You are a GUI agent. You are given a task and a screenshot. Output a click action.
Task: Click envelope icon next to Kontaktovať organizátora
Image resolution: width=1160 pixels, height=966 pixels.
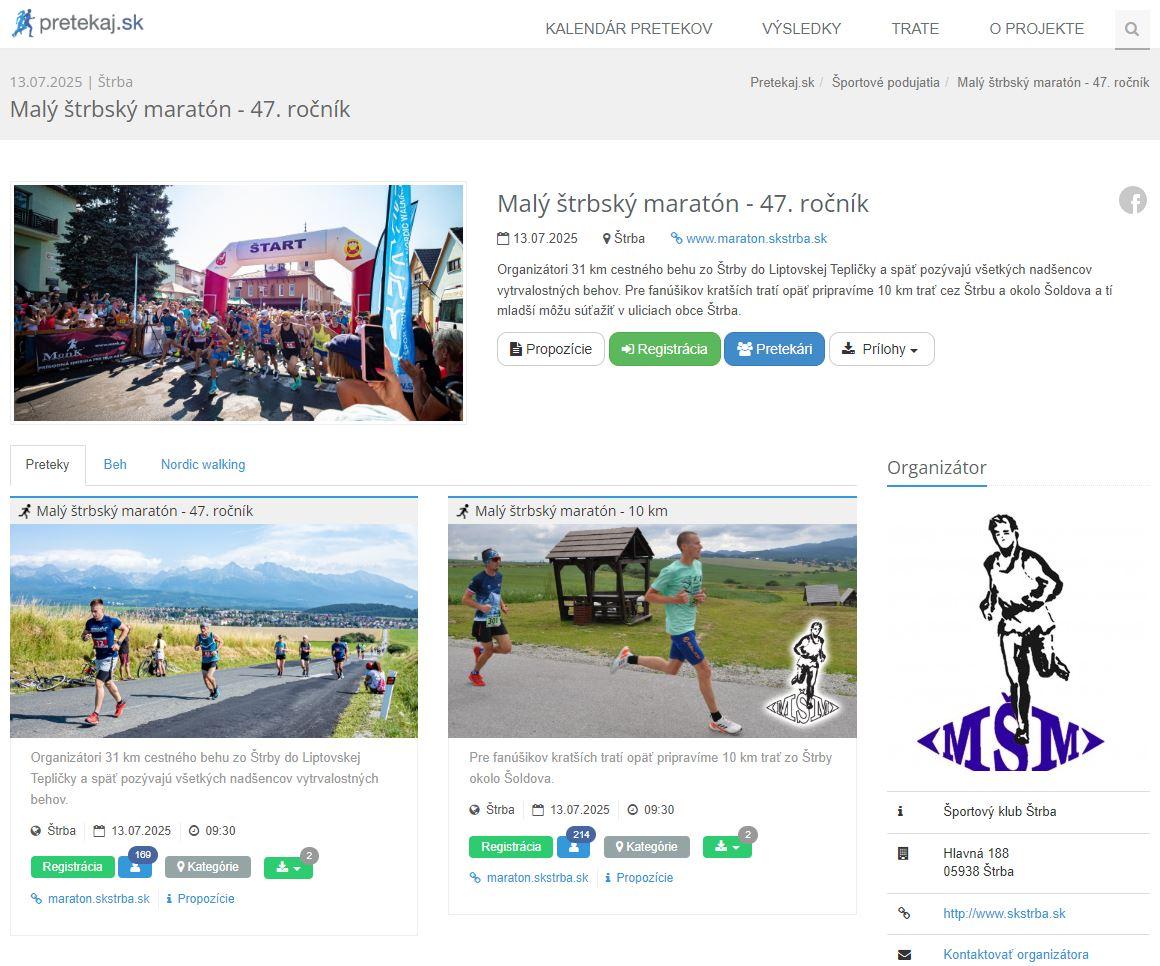pos(904,955)
